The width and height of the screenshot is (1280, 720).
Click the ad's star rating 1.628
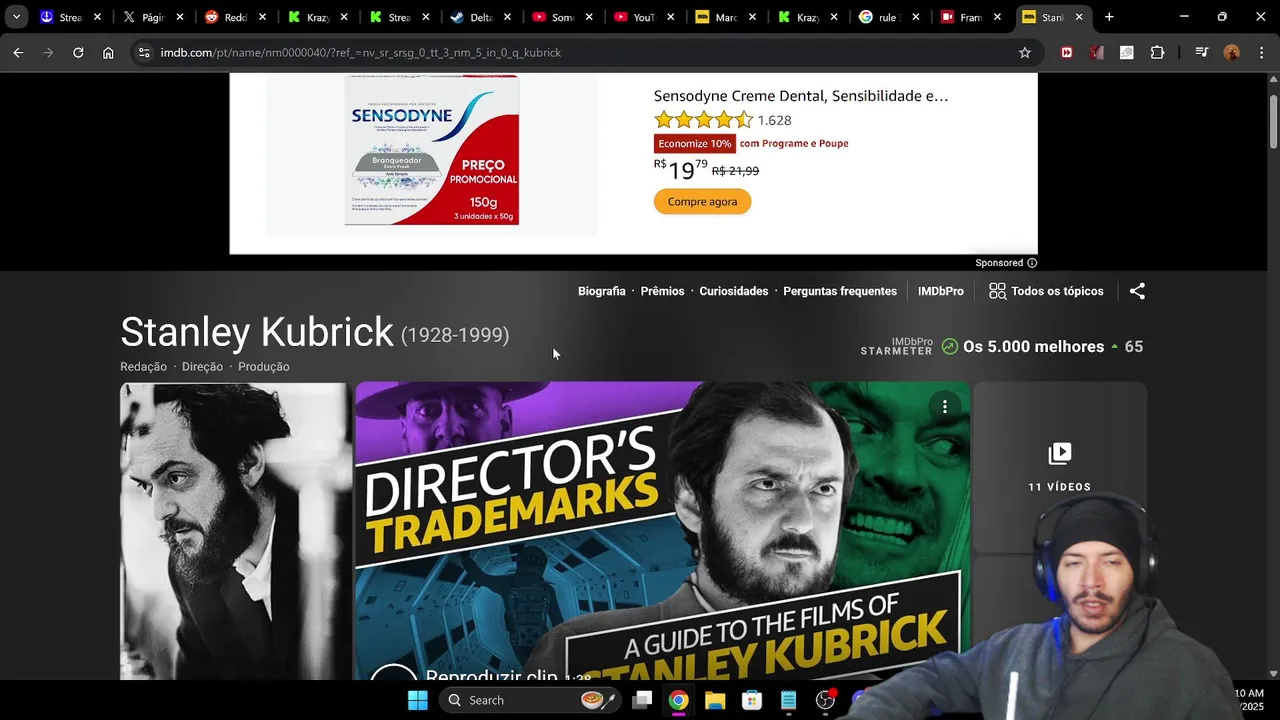pyautogui.click(x=722, y=120)
